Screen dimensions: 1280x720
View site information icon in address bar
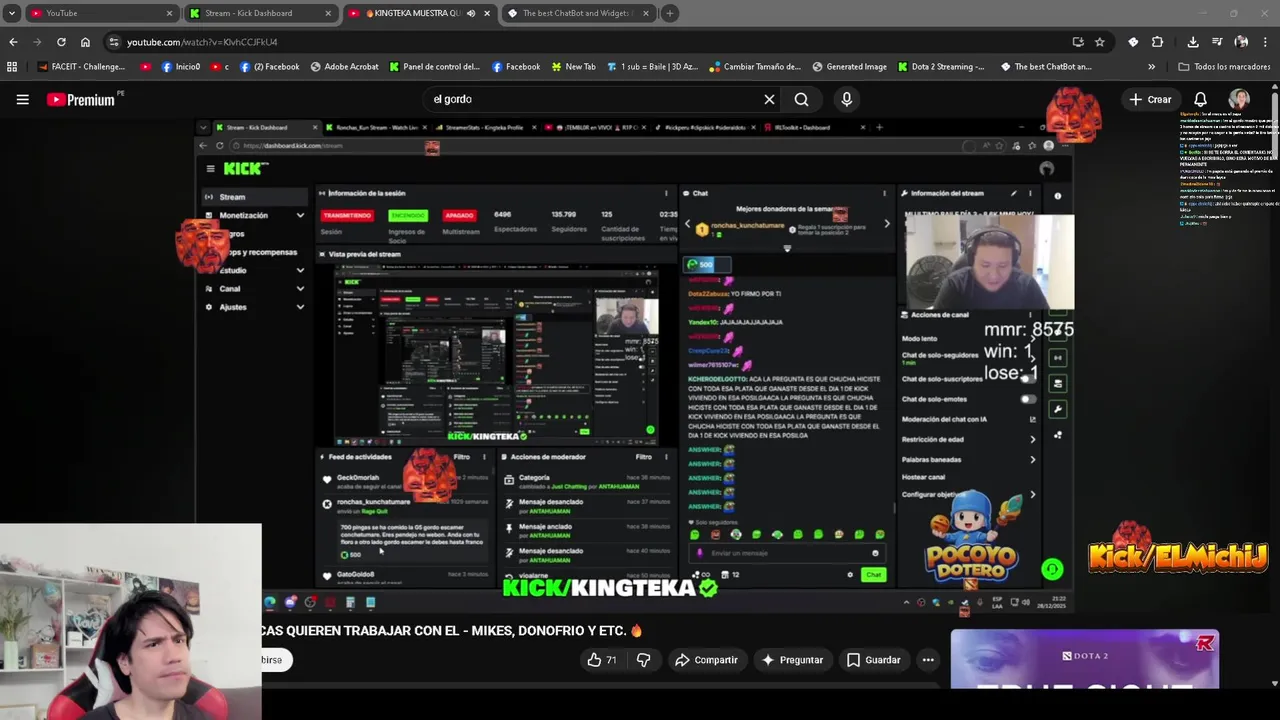(x=114, y=42)
